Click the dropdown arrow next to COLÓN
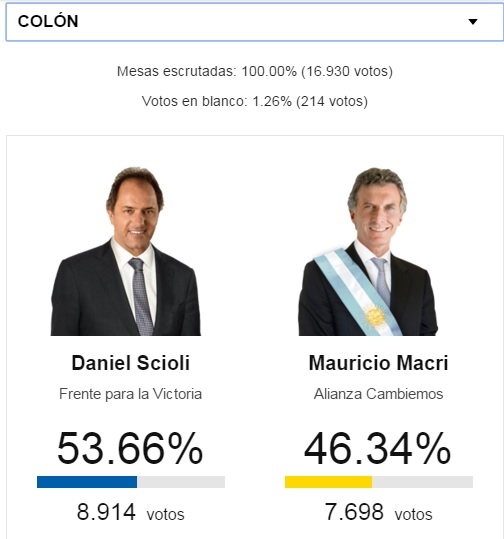The width and height of the screenshot is (504, 539). coord(473,22)
